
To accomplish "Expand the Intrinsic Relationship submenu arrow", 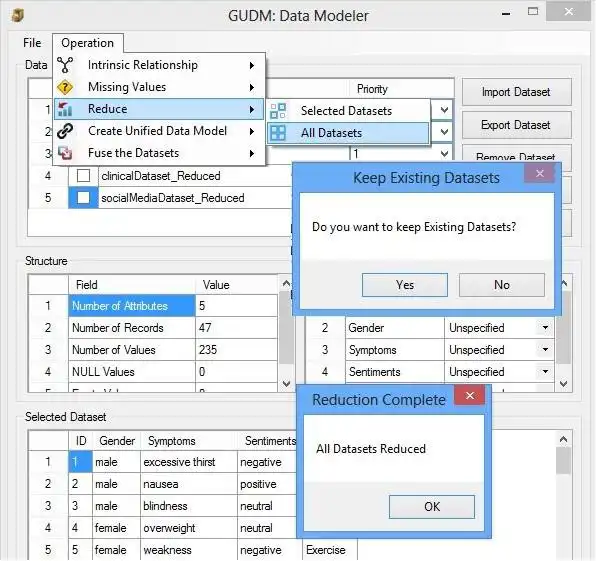I will pos(252,65).
